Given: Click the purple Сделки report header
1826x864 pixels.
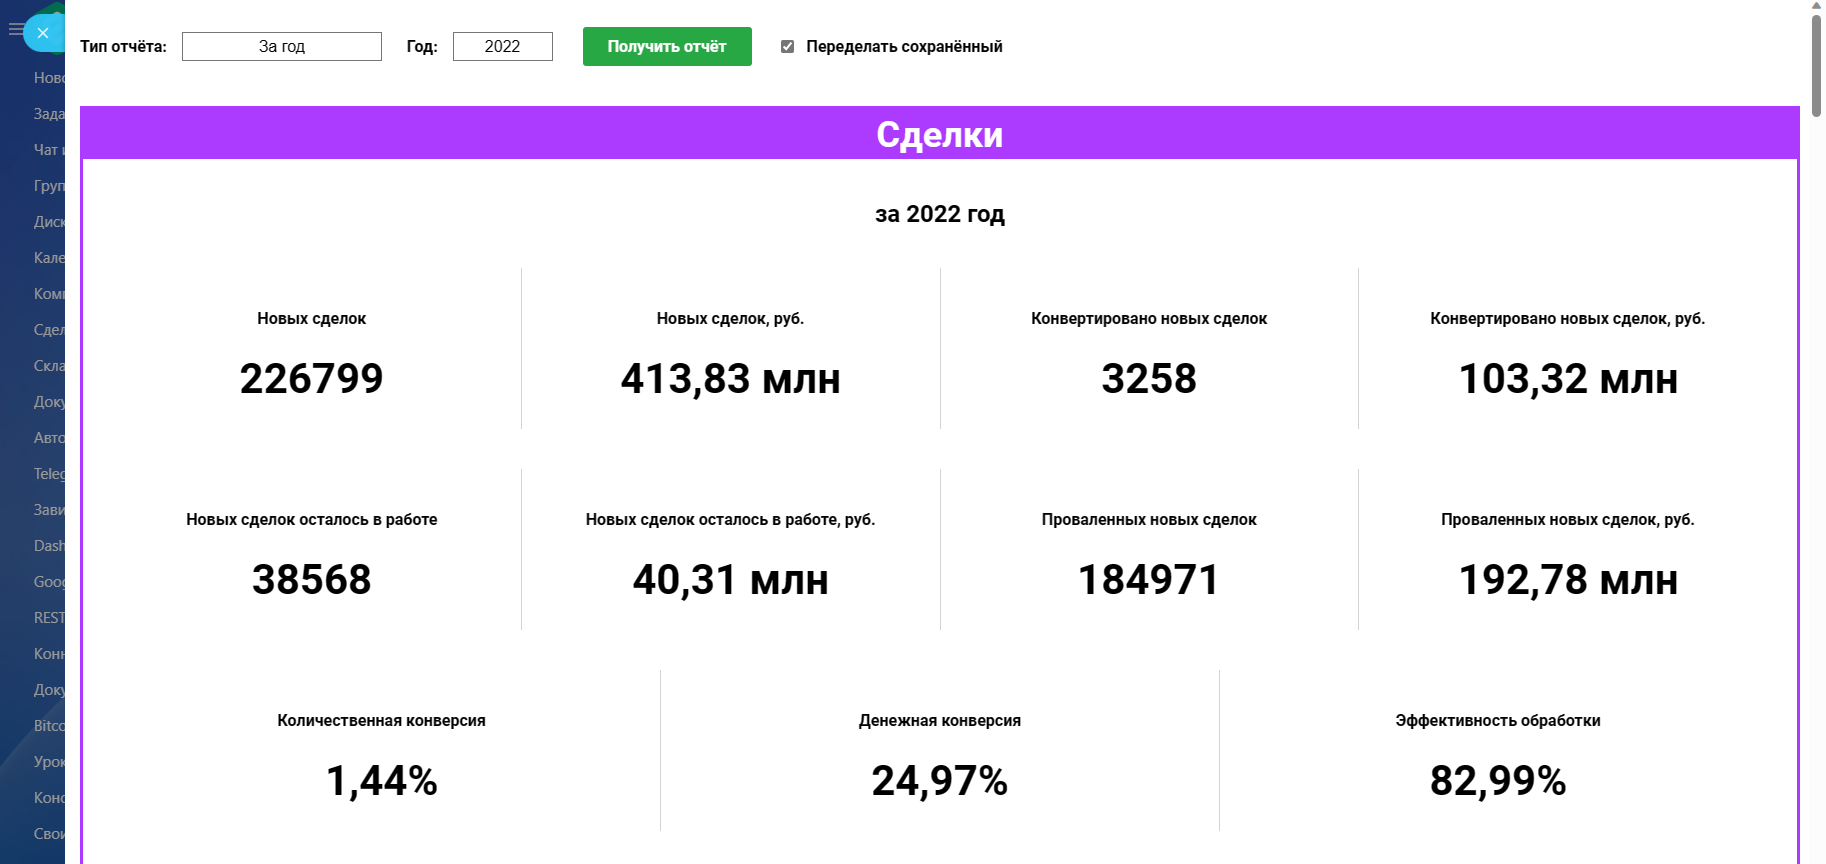Looking at the screenshot, I should [x=939, y=134].
